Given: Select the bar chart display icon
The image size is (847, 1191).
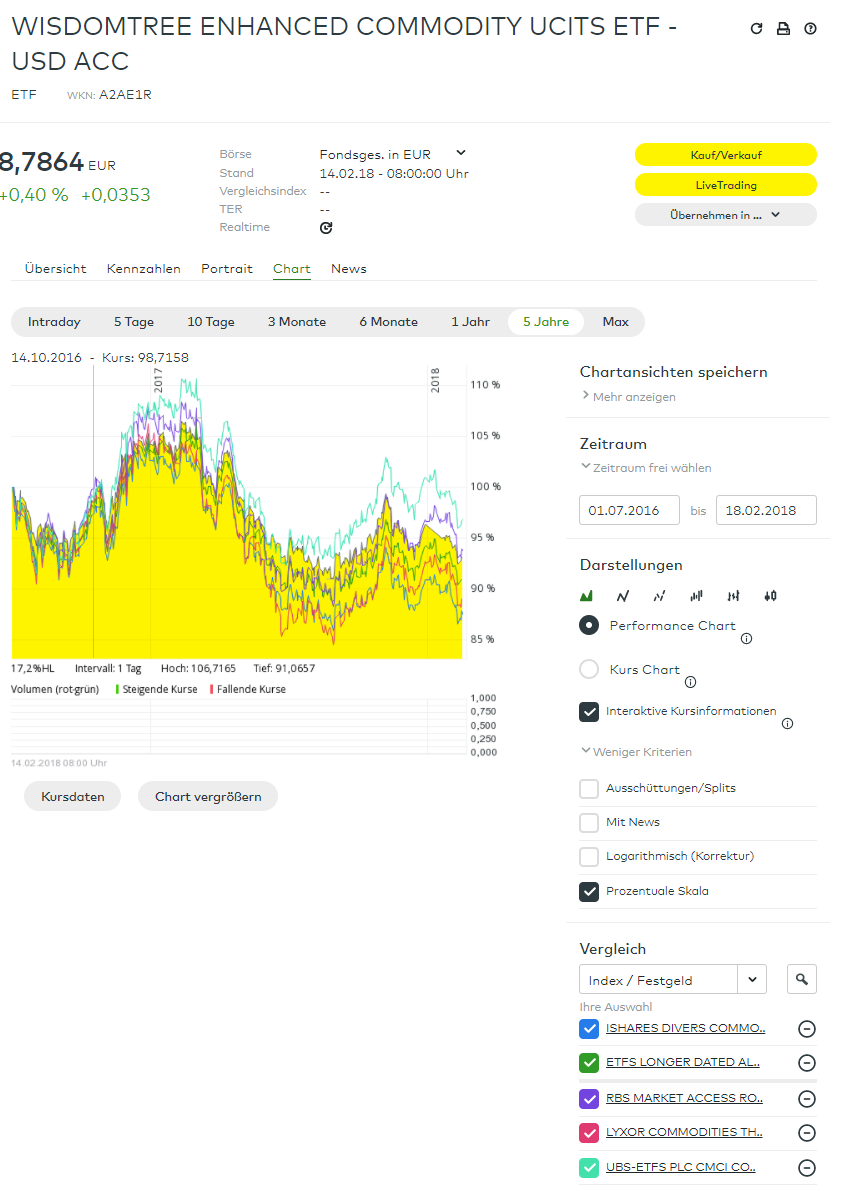Looking at the screenshot, I should (x=697, y=596).
